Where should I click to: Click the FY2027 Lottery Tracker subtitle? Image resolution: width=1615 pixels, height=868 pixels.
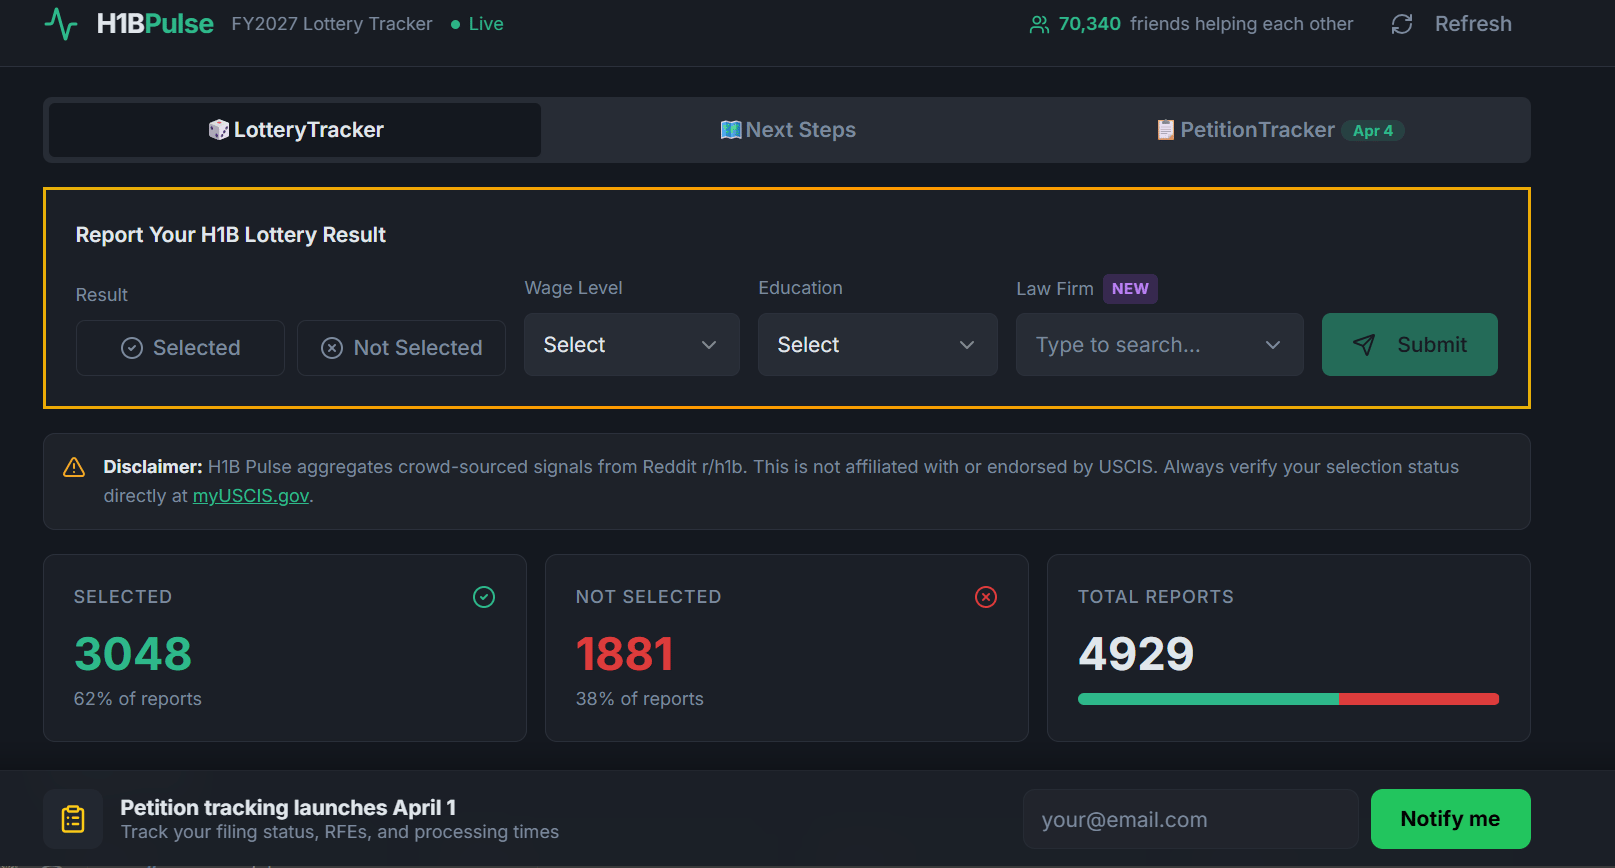(332, 24)
